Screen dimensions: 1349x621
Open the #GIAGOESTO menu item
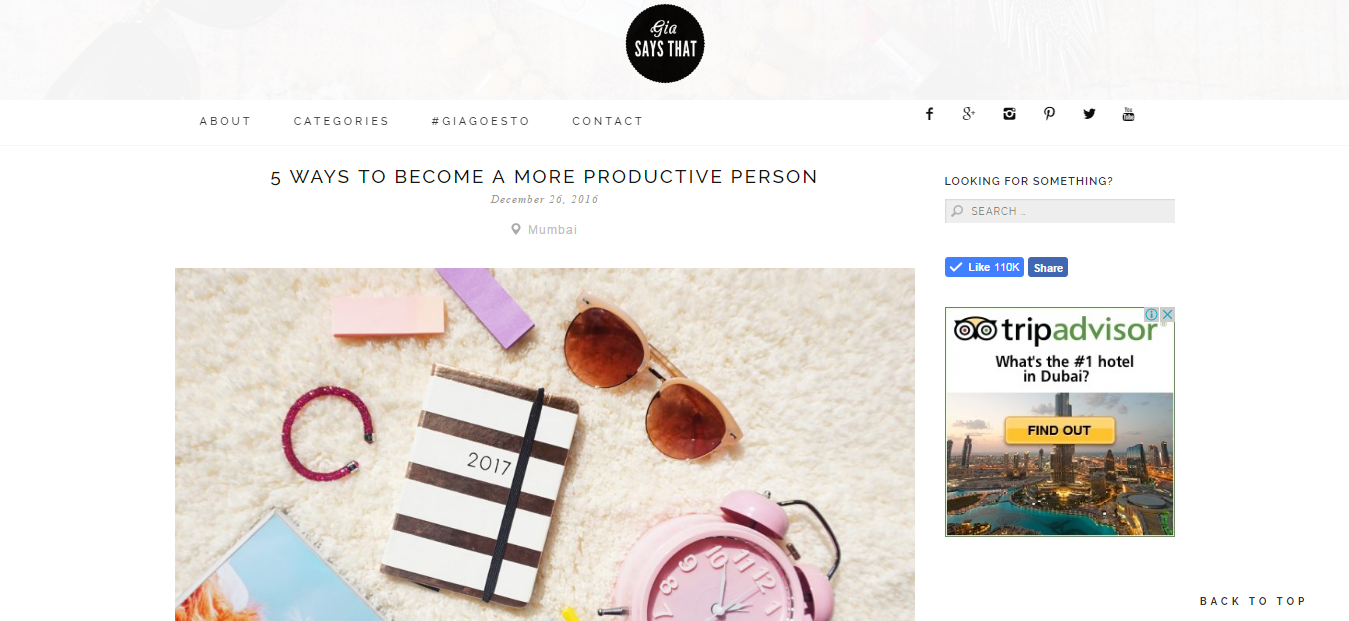[481, 121]
